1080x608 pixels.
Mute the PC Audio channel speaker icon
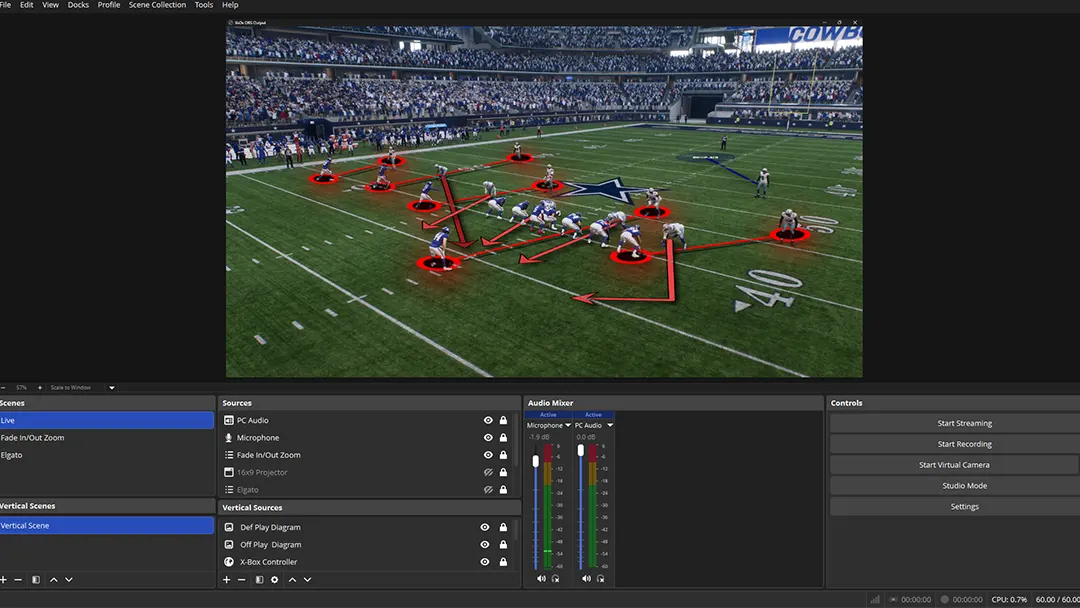pyautogui.click(x=586, y=578)
